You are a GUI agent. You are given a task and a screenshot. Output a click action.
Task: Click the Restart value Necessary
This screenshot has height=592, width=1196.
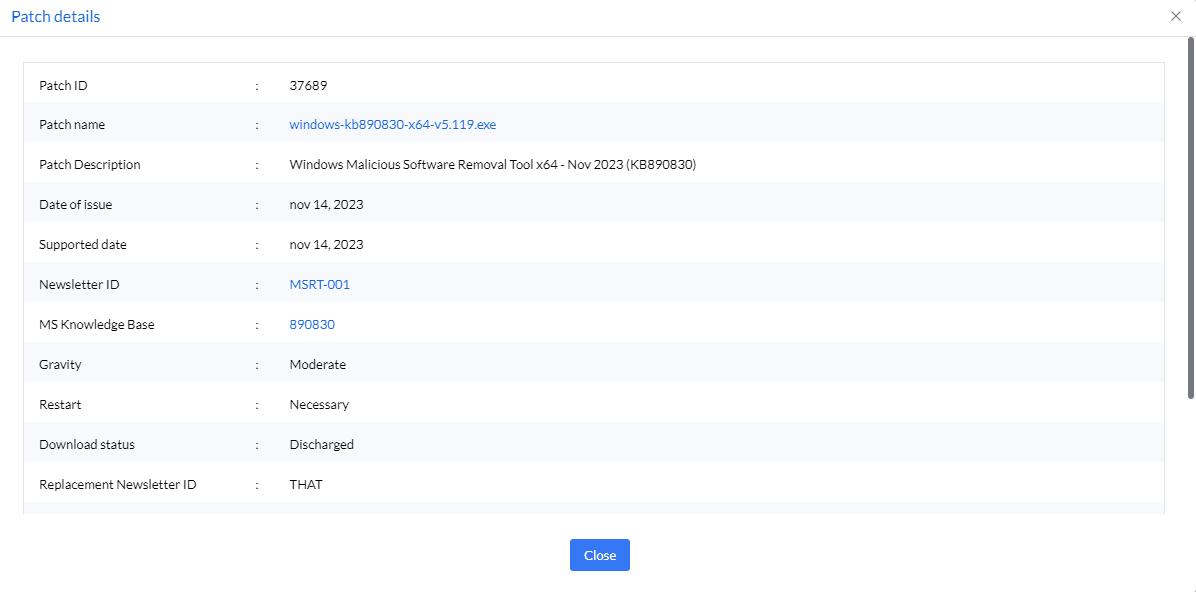coord(319,404)
